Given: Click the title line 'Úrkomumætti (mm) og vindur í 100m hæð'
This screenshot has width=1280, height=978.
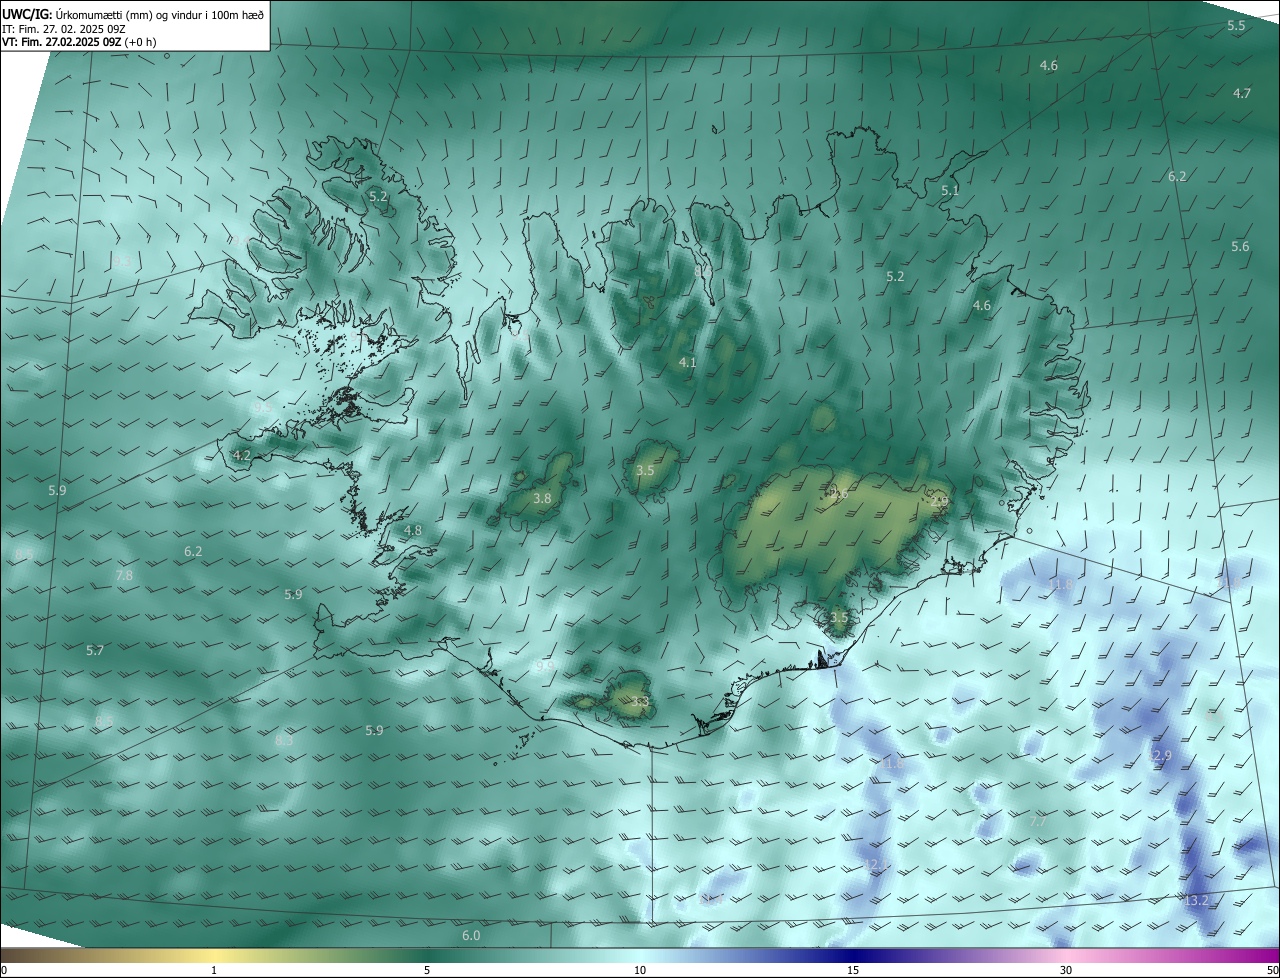Looking at the screenshot, I should coord(160,14).
